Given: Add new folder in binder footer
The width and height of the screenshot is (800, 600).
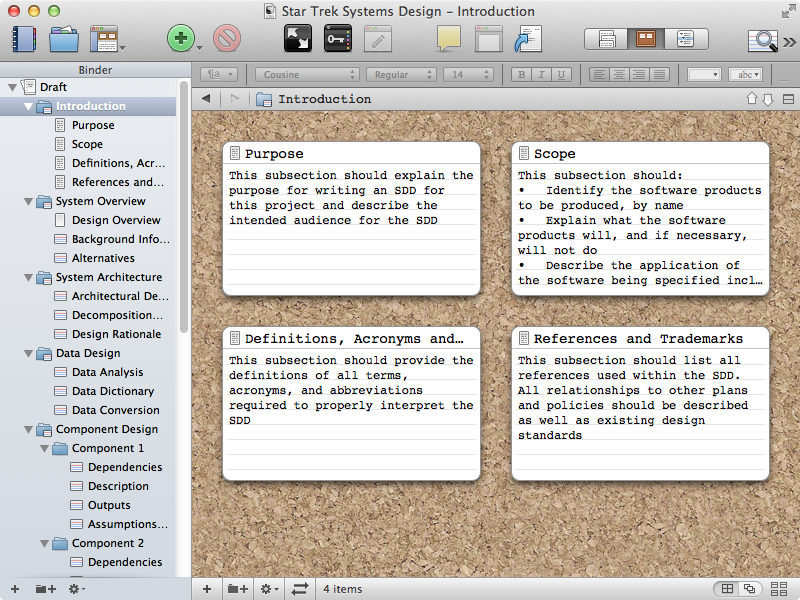Looking at the screenshot, I should 45,589.
